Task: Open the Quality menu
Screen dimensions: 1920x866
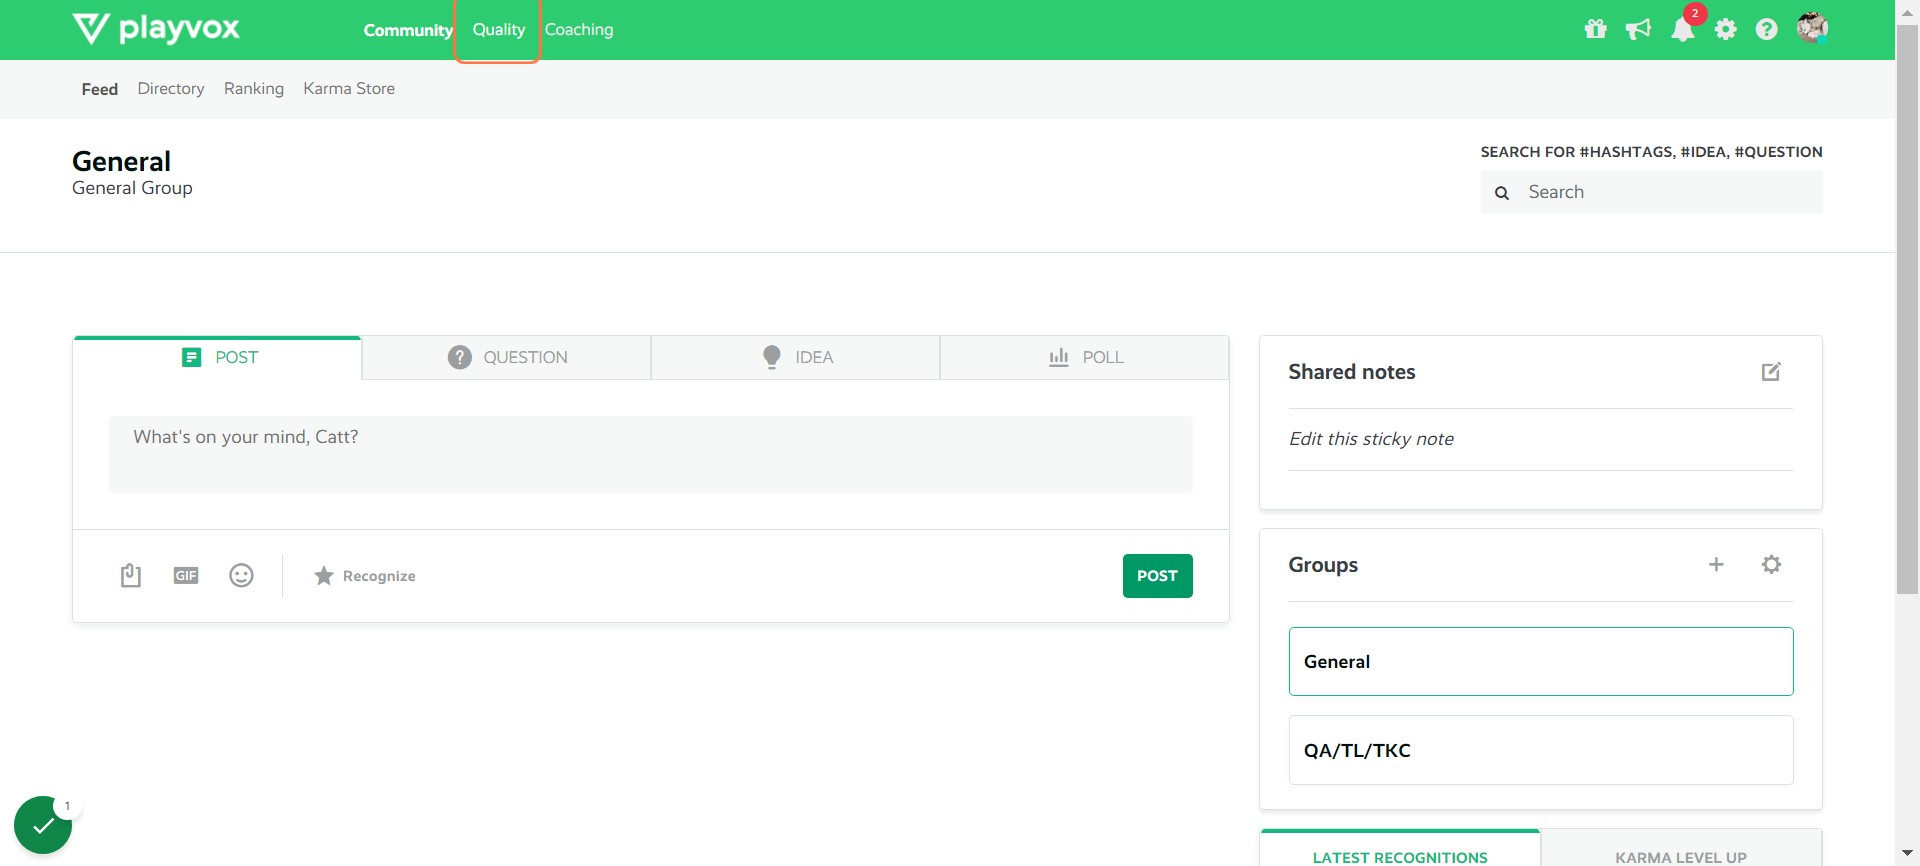Action: (498, 30)
